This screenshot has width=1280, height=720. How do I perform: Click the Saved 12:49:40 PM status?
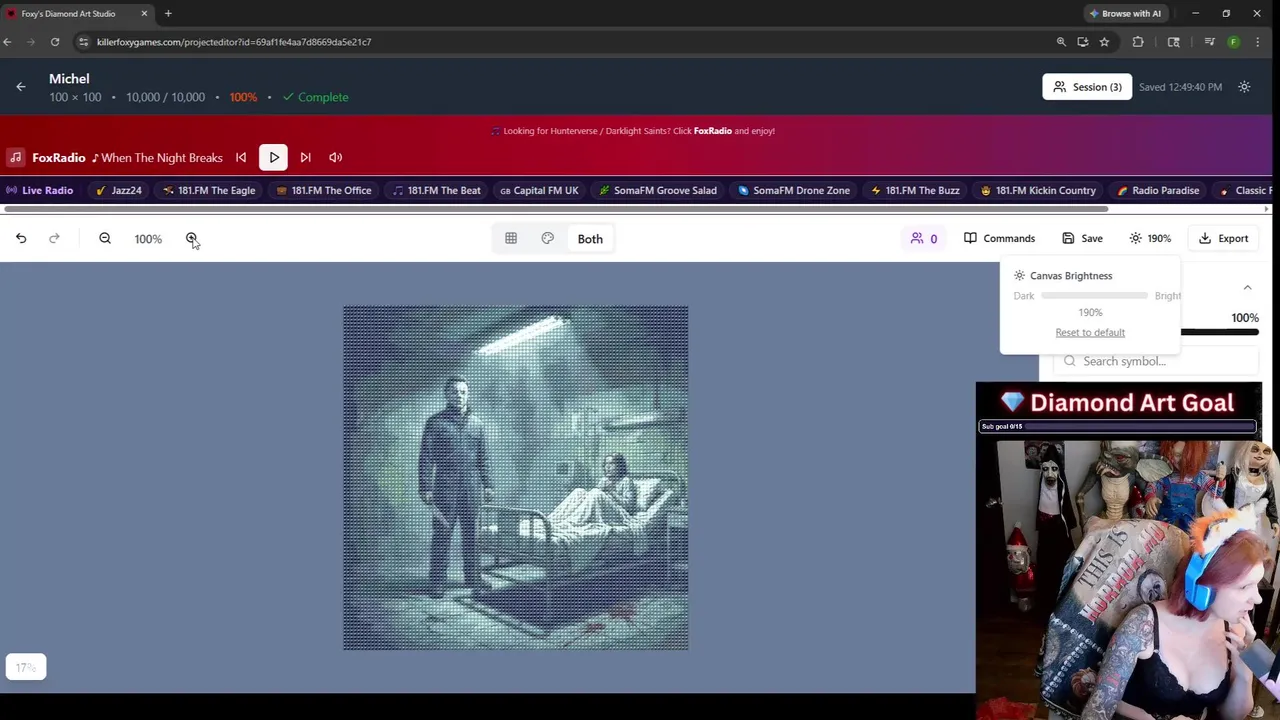(1180, 87)
